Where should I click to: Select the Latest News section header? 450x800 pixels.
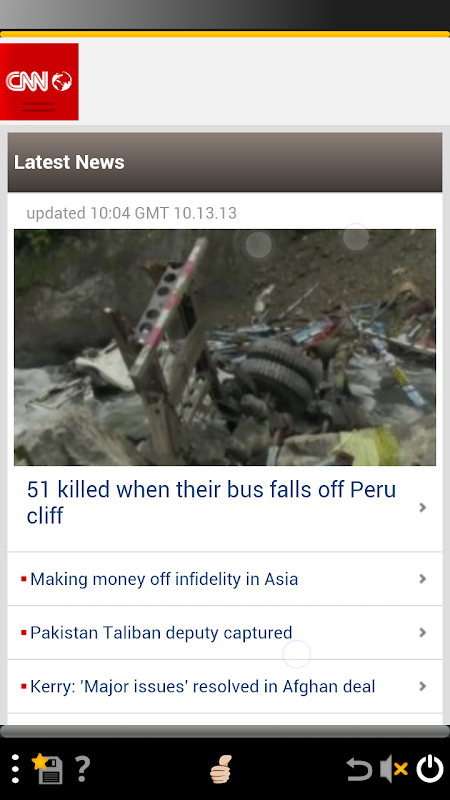tap(225, 162)
